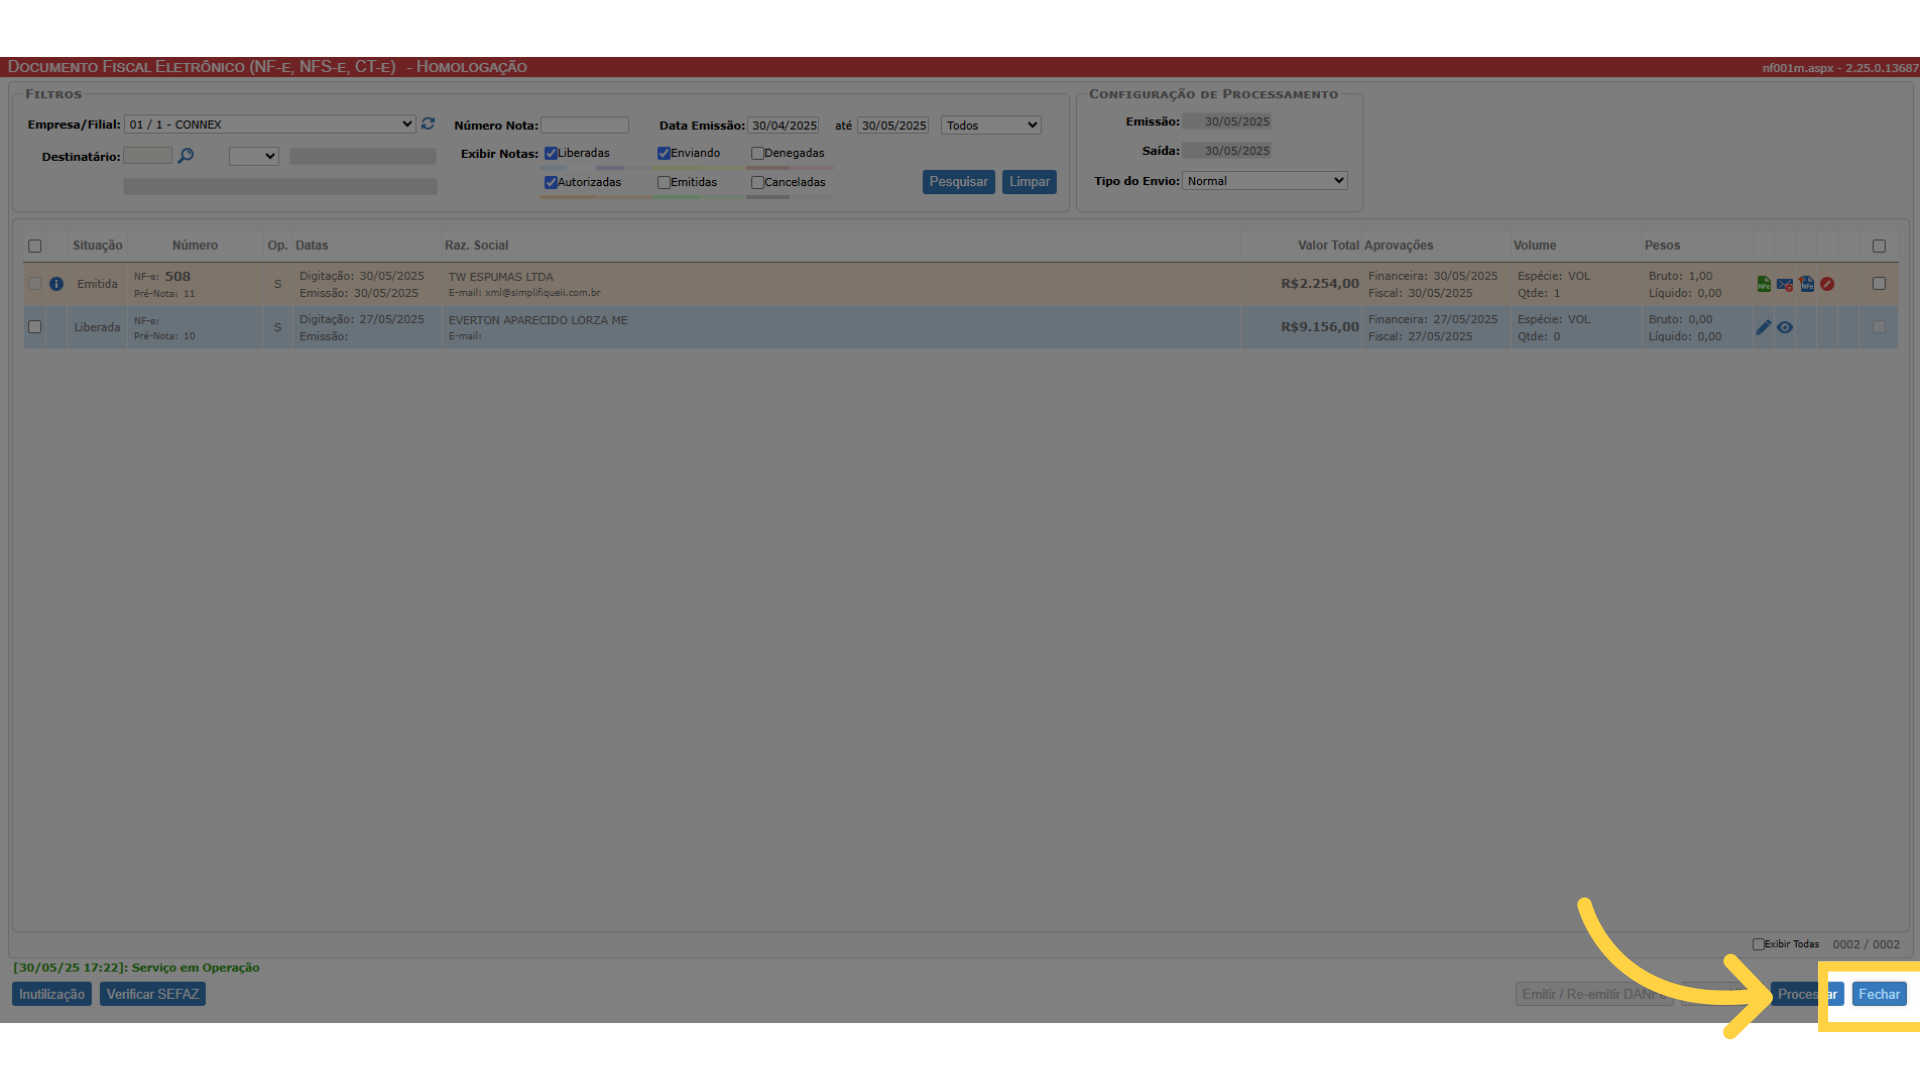The width and height of the screenshot is (1920, 1080).
Task: Click the Emissão date in processing configuration
Action: pos(1227,121)
